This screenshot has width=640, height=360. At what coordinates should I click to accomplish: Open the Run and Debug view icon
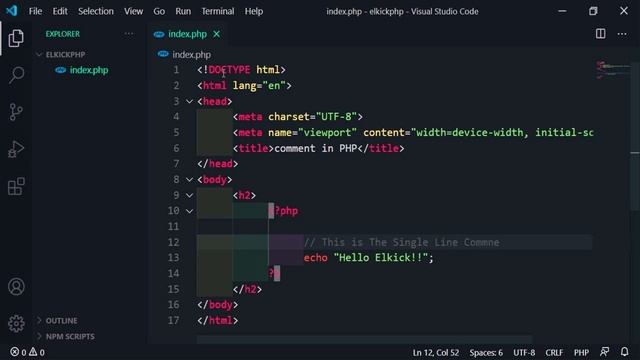click(x=16, y=149)
